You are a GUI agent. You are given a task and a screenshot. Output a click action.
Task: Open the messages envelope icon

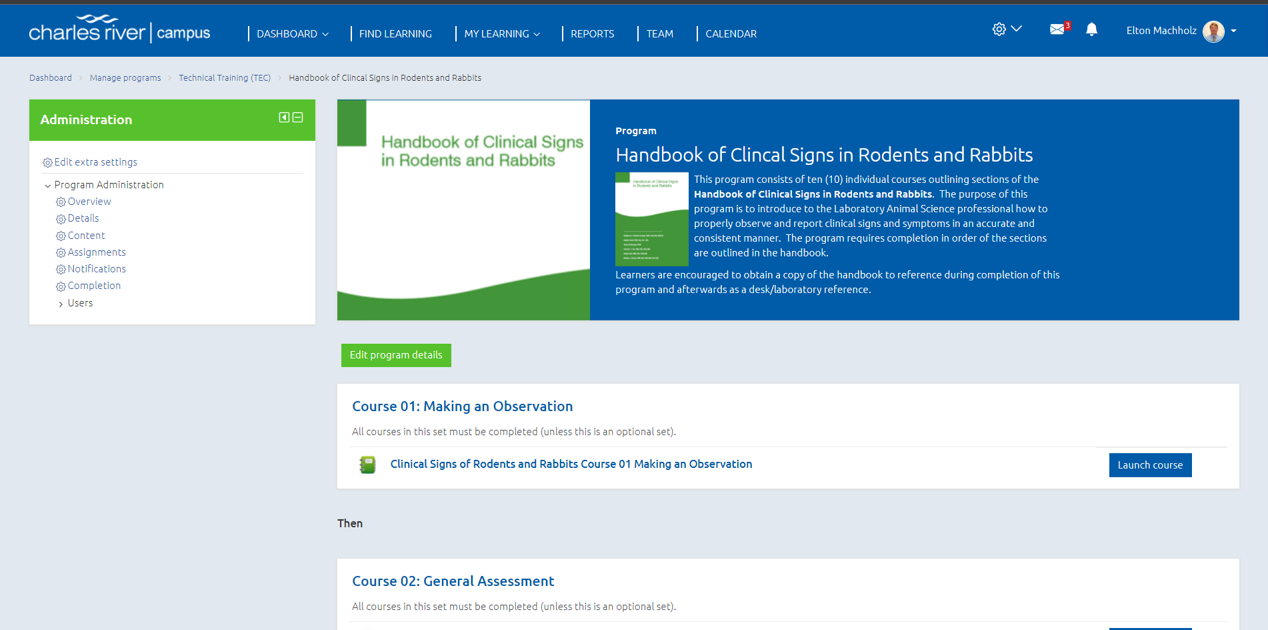pos(1058,29)
